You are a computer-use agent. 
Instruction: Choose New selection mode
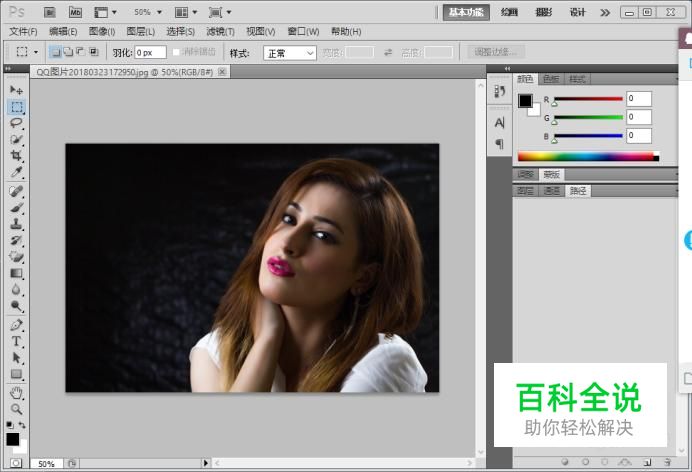[55, 52]
